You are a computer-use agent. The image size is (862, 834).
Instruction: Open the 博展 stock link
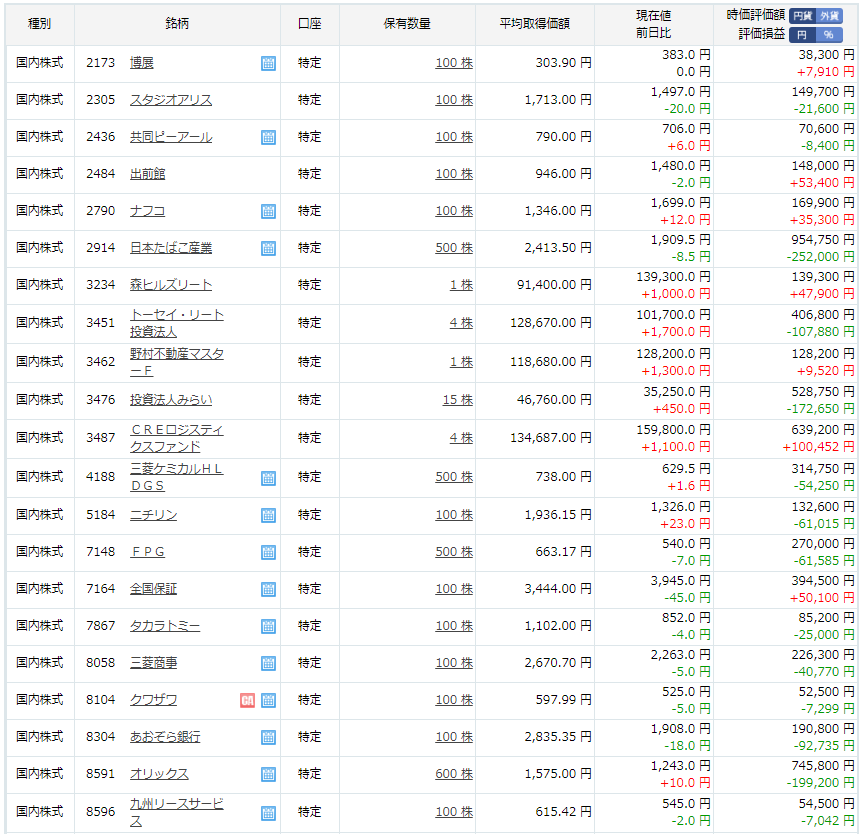(x=141, y=63)
